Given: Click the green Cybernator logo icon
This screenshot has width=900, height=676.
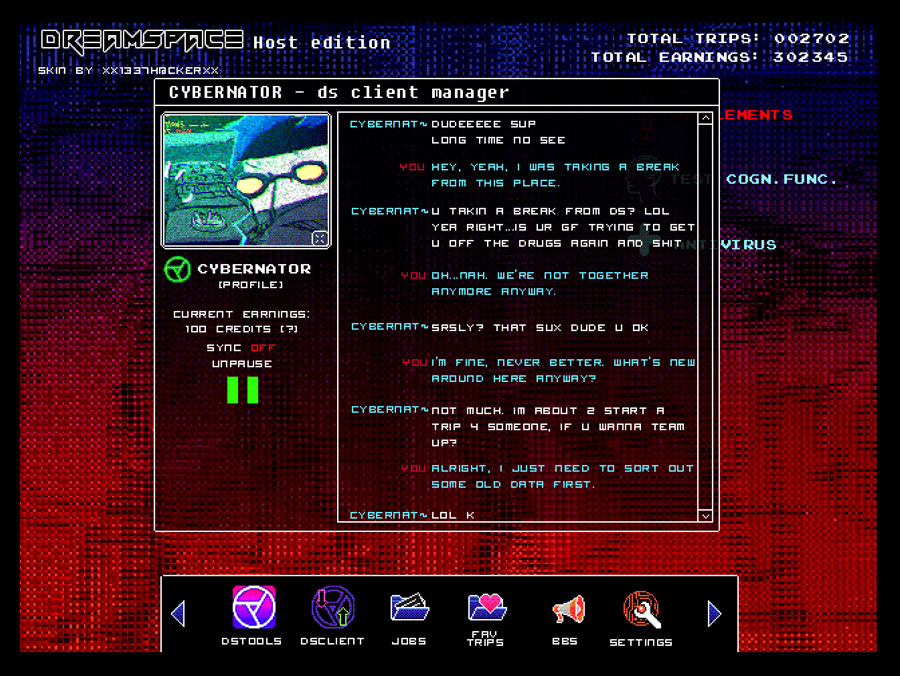Looking at the screenshot, I should (x=178, y=270).
